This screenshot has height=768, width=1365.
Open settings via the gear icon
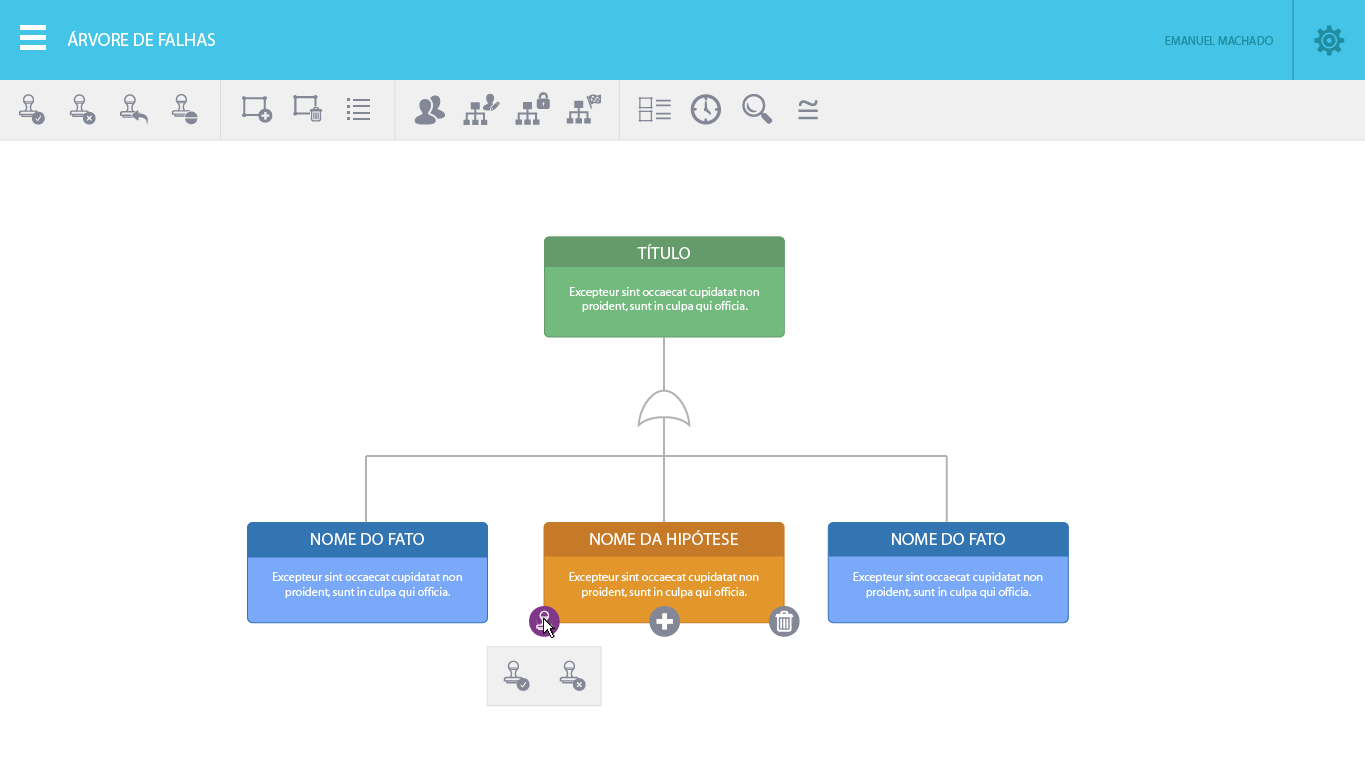point(1329,40)
